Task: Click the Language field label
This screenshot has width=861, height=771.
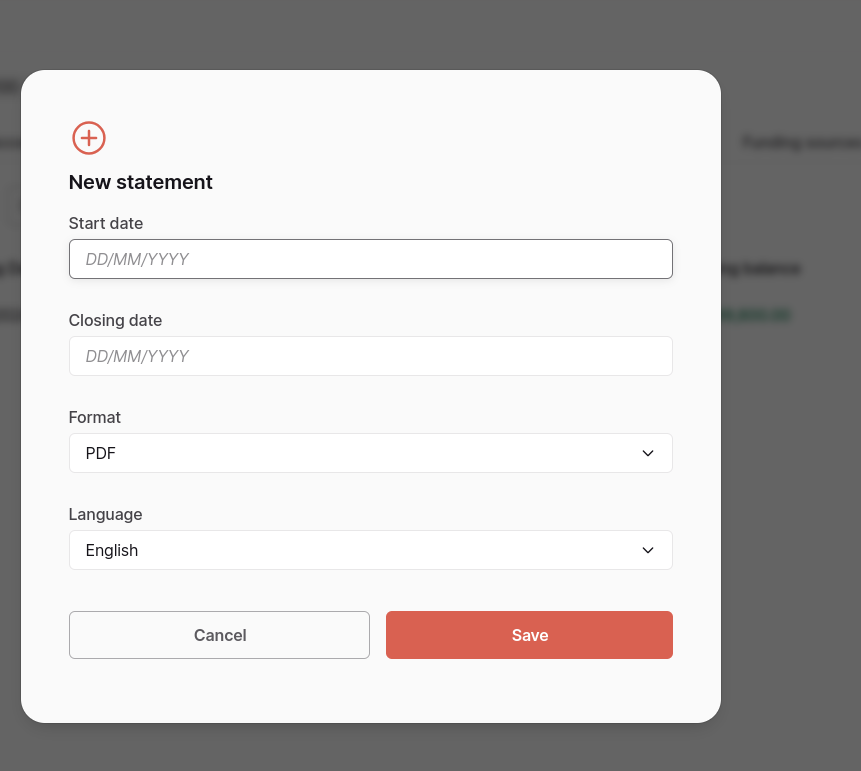Action: pyautogui.click(x=105, y=515)
